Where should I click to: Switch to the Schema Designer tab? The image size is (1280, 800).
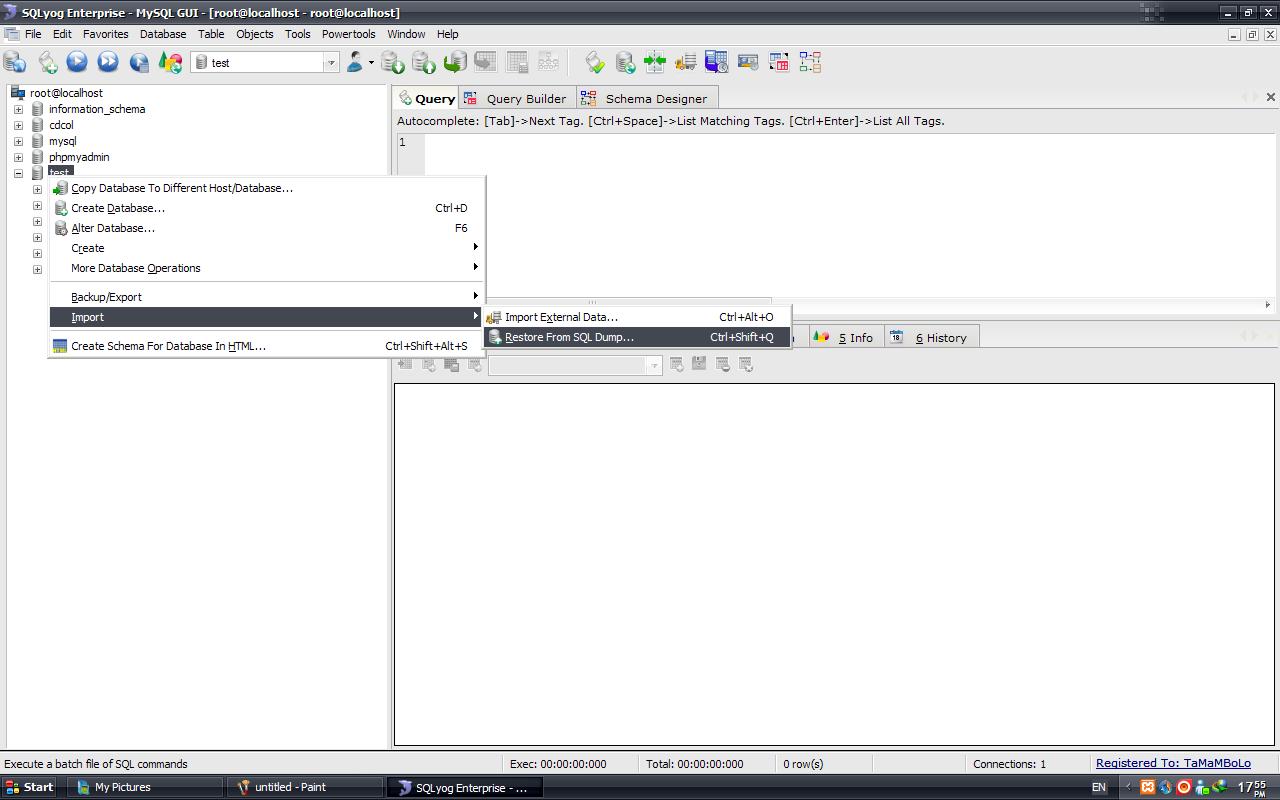coord(645,98)
